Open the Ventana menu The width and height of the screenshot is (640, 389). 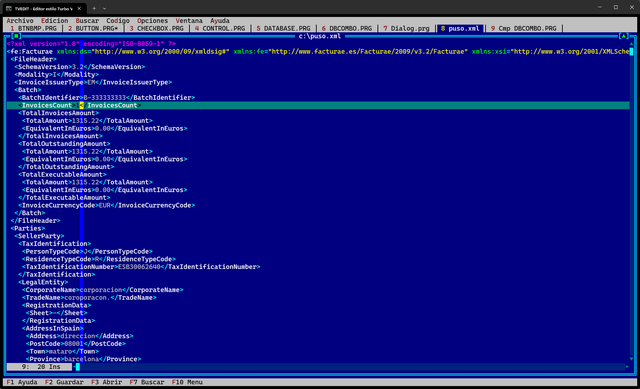click(x=189, y=20)
